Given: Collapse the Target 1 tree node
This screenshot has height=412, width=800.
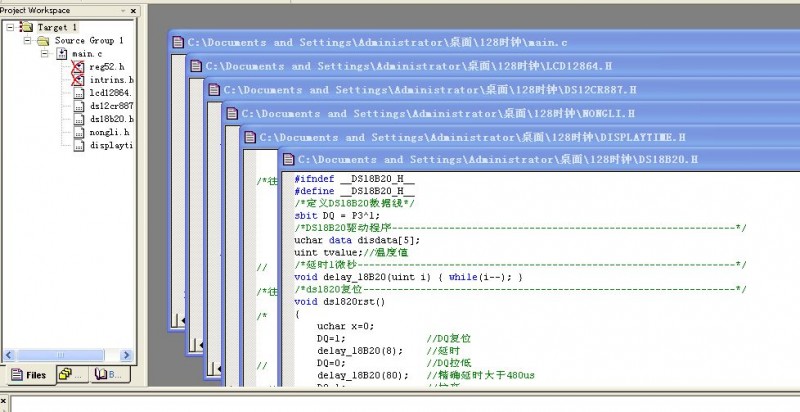Looking at the screenshot, I should point(11,27).
